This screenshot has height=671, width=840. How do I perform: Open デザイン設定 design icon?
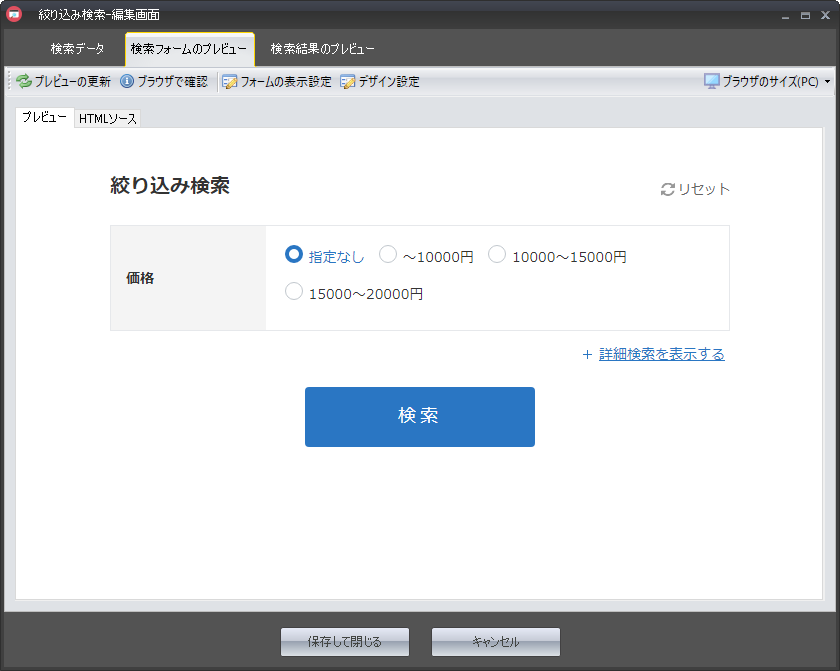[x=348, y=82]
